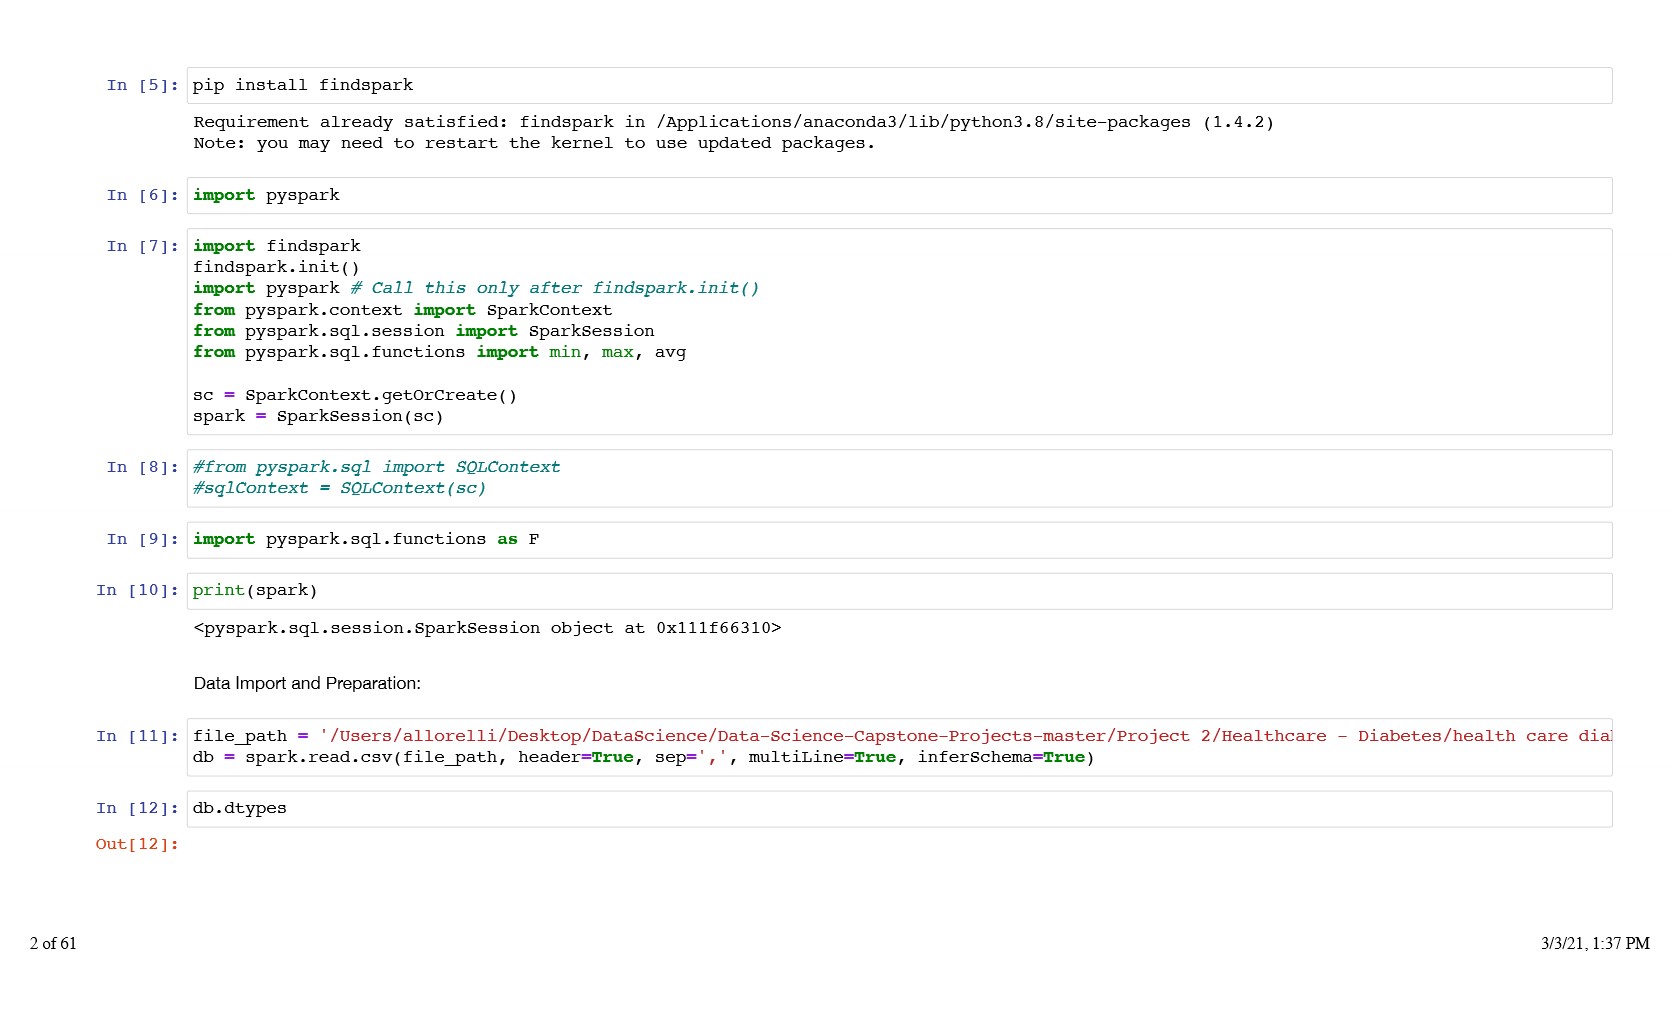Click the 3/3/21, 1:37 PM timestamp

pyautogui.click(x=1594, y=944)
